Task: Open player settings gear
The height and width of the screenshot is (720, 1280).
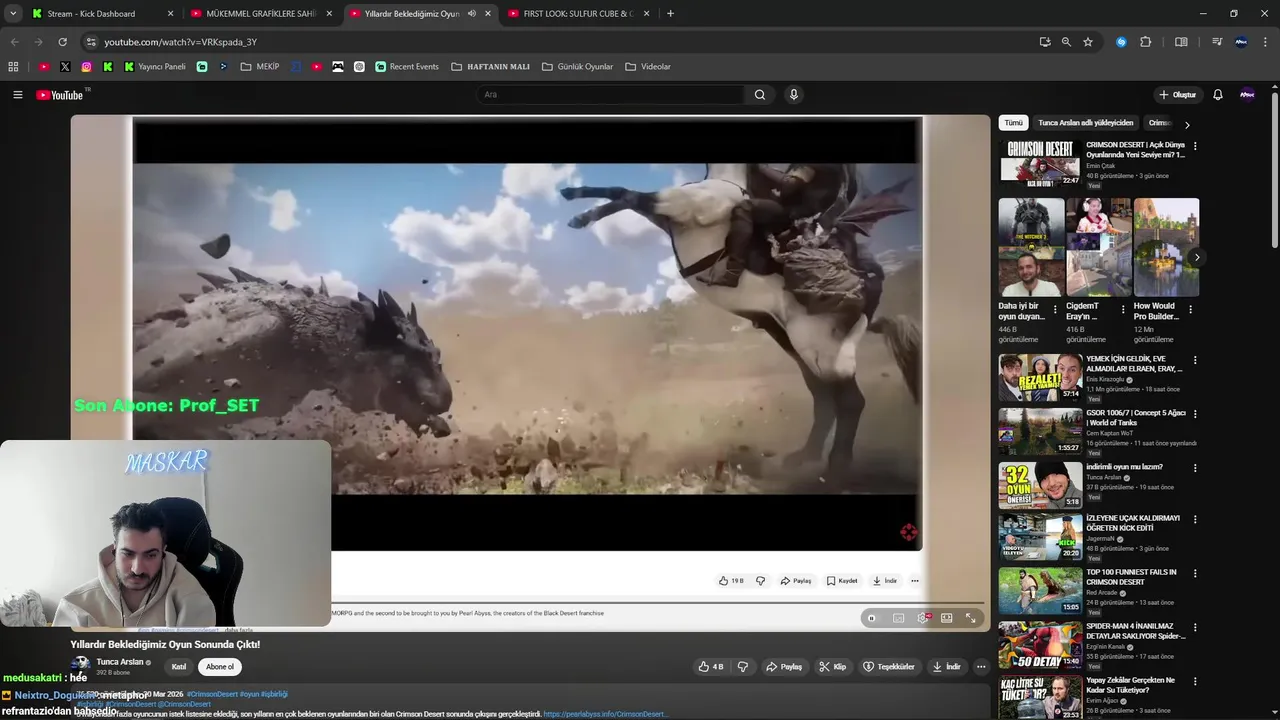Action: tap(923, 618)
